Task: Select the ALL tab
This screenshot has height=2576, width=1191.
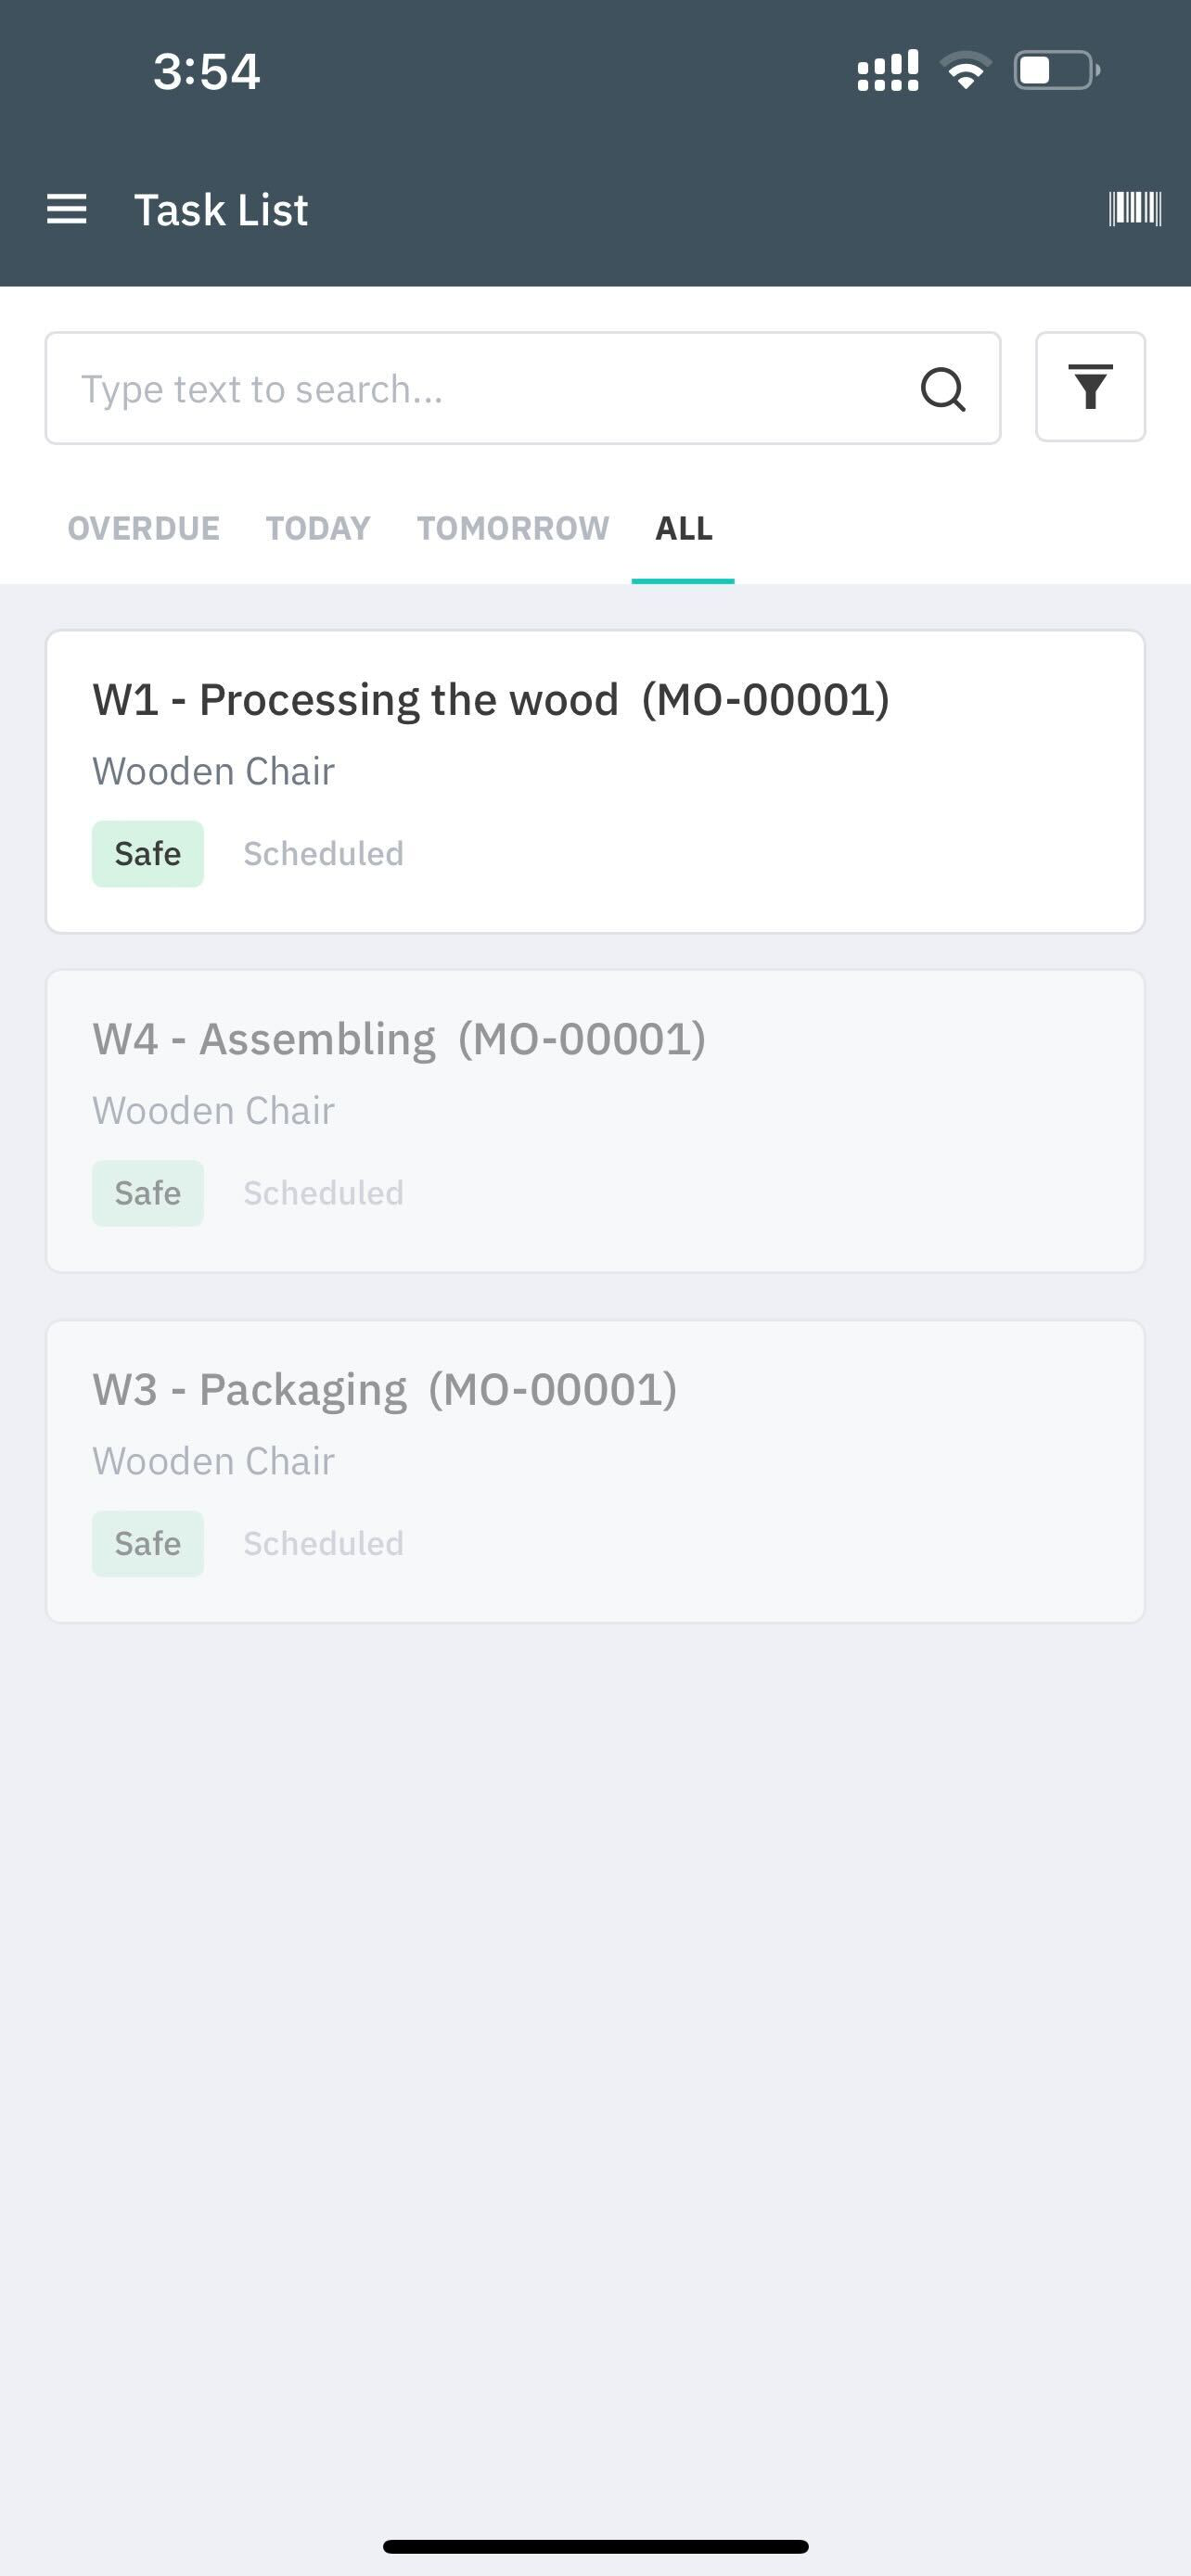Action: (x=684, y=528)
